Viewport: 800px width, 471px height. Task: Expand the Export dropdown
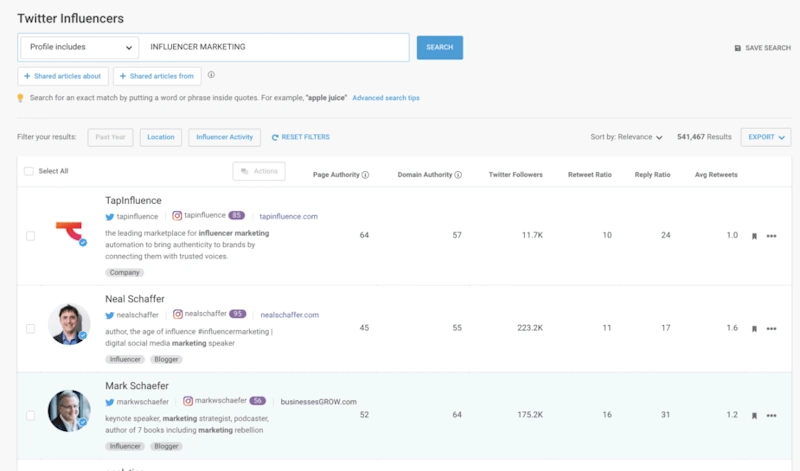coord(766,137)
